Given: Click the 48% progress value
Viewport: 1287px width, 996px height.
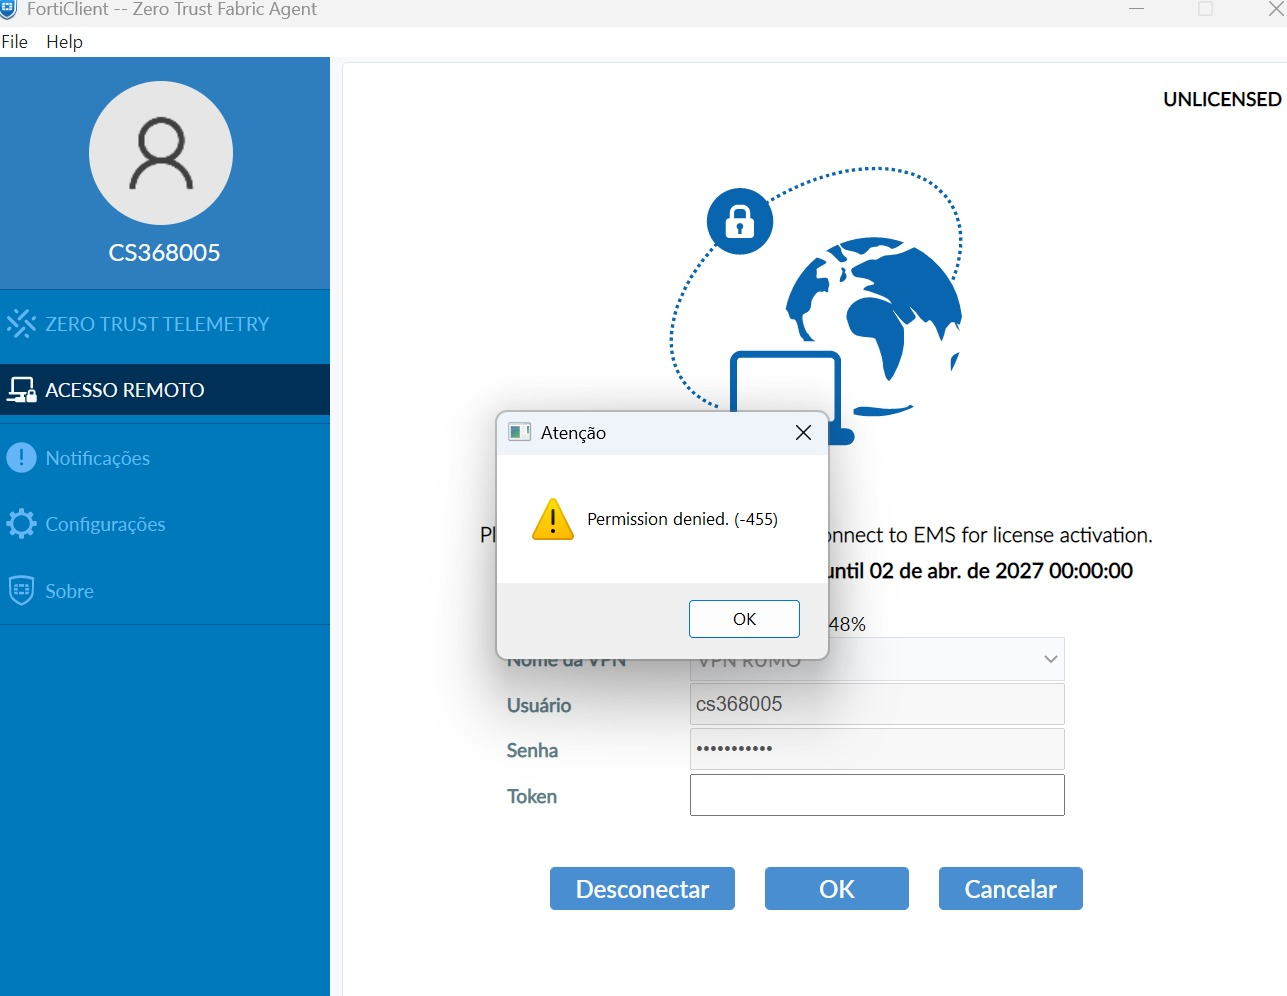Looking at the screenshot, I should pos(847,624).
